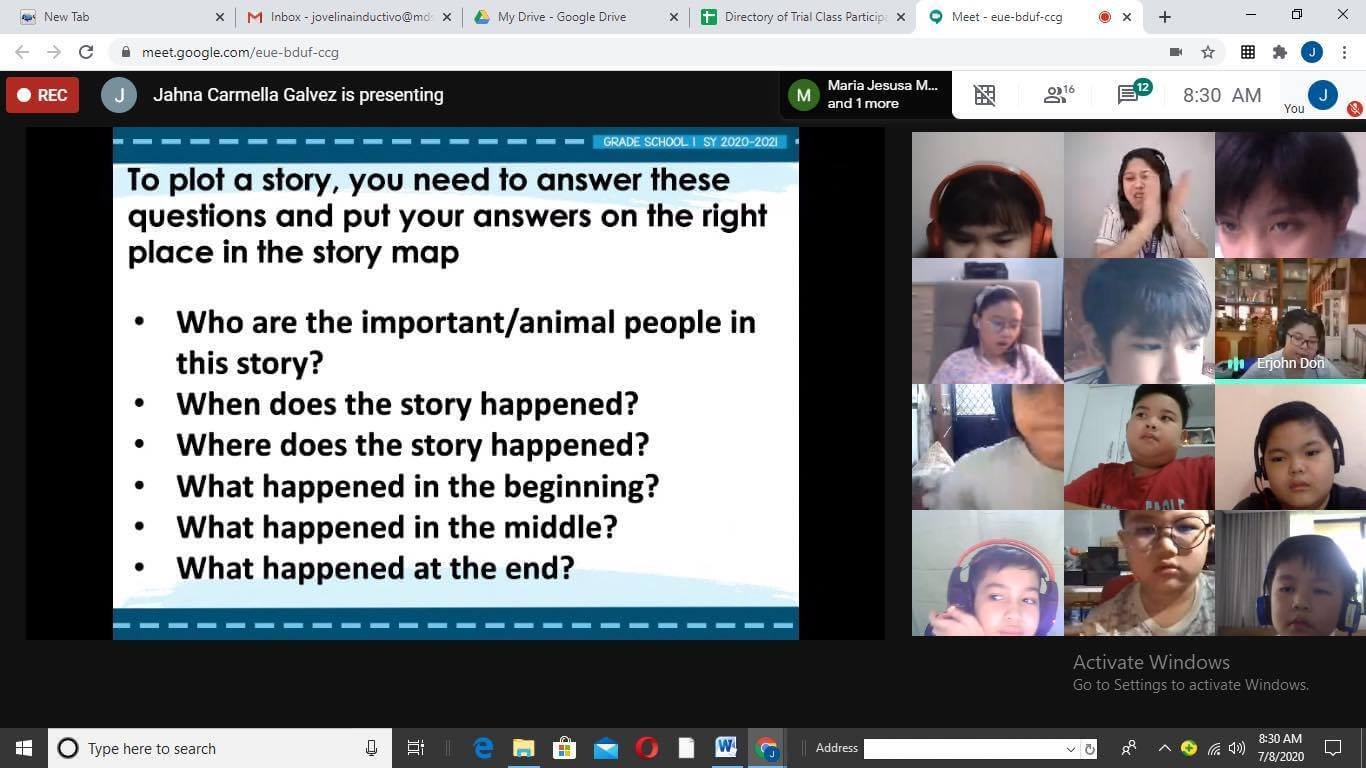Open Microsoft Word from the taskbar
The height and width of the screenshot is (768, 1366).
tap(726, 748)
